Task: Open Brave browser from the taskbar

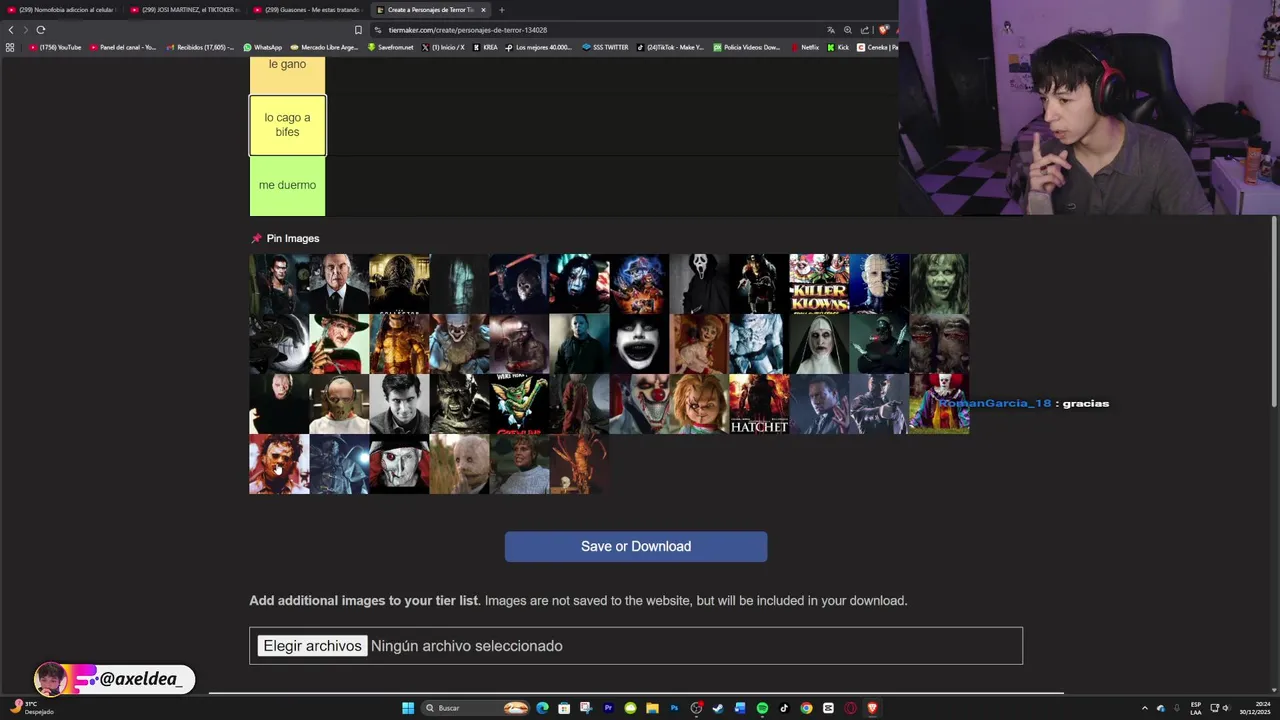Action: coord(872,708)
